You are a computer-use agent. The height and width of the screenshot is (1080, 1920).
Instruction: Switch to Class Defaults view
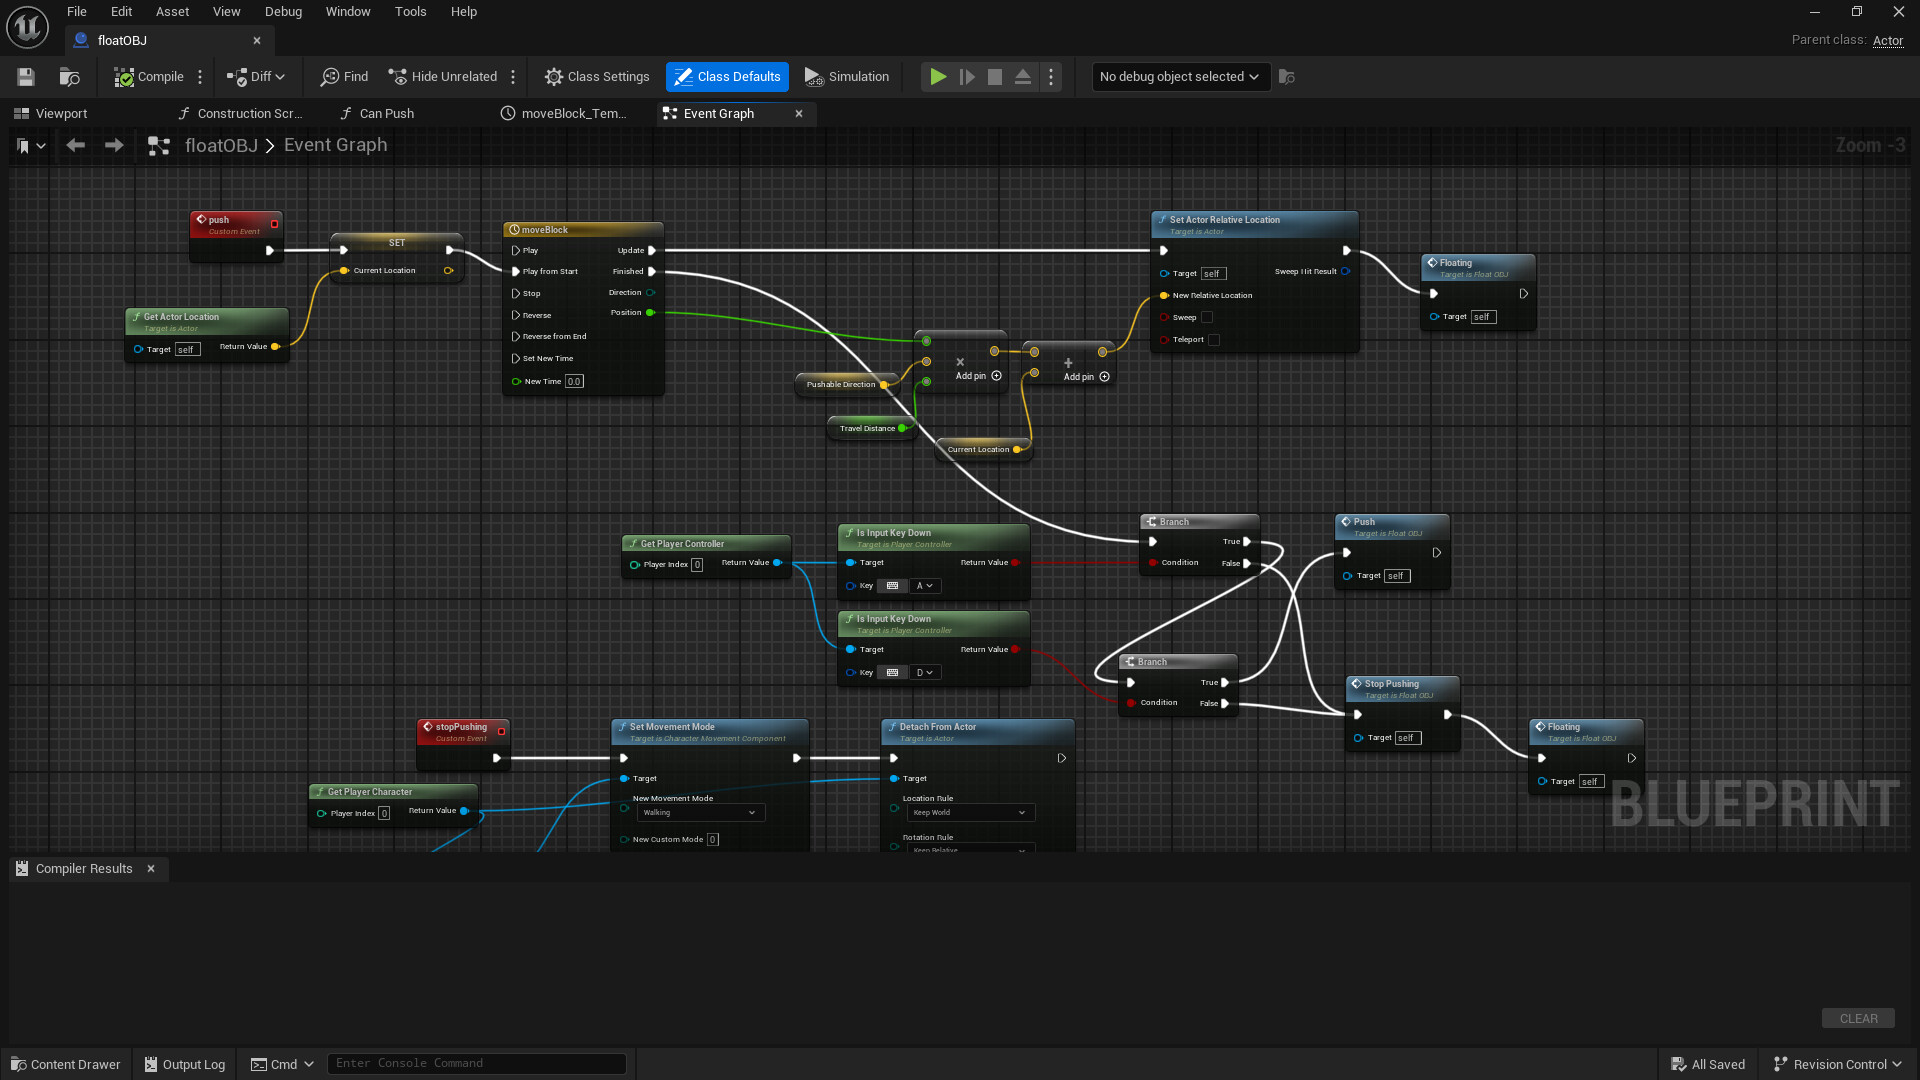click(x=727, y=76)
